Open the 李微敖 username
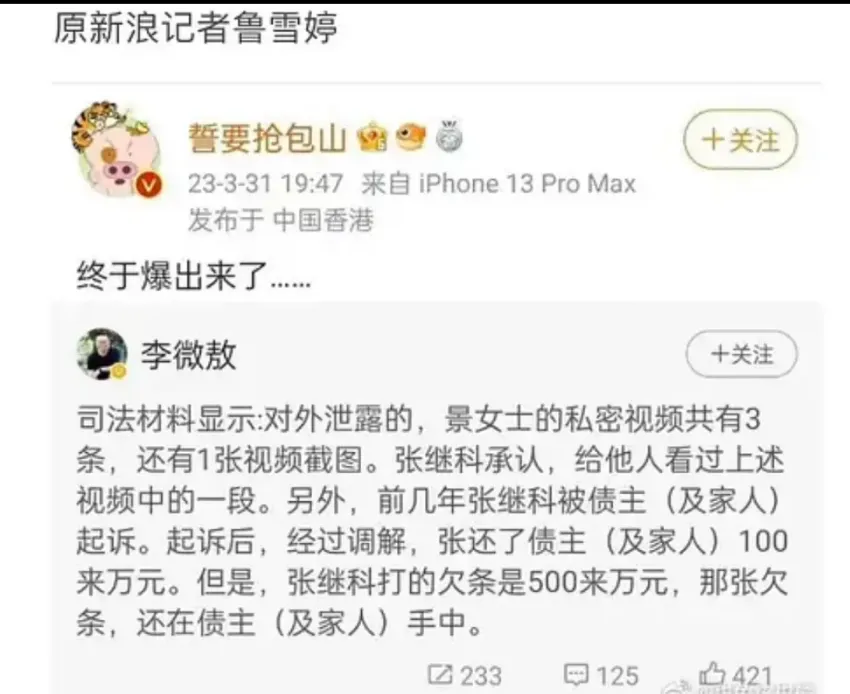850x694 pixels. (x=189, y=355)
